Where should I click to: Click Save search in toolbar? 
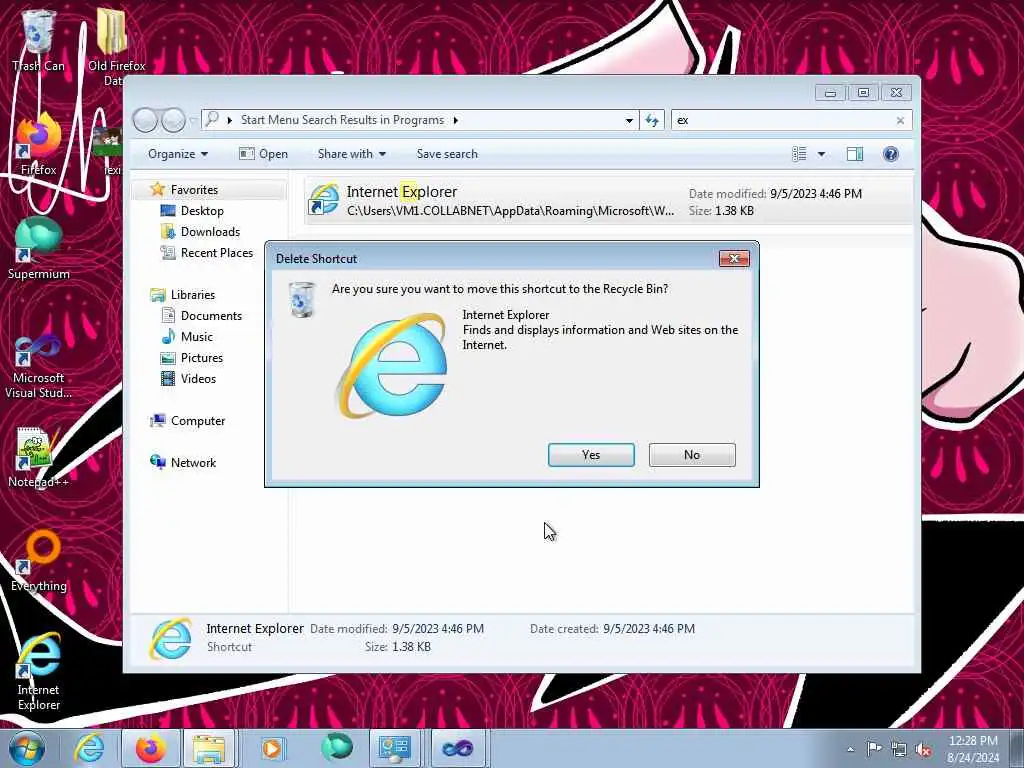tap(447, 154)
